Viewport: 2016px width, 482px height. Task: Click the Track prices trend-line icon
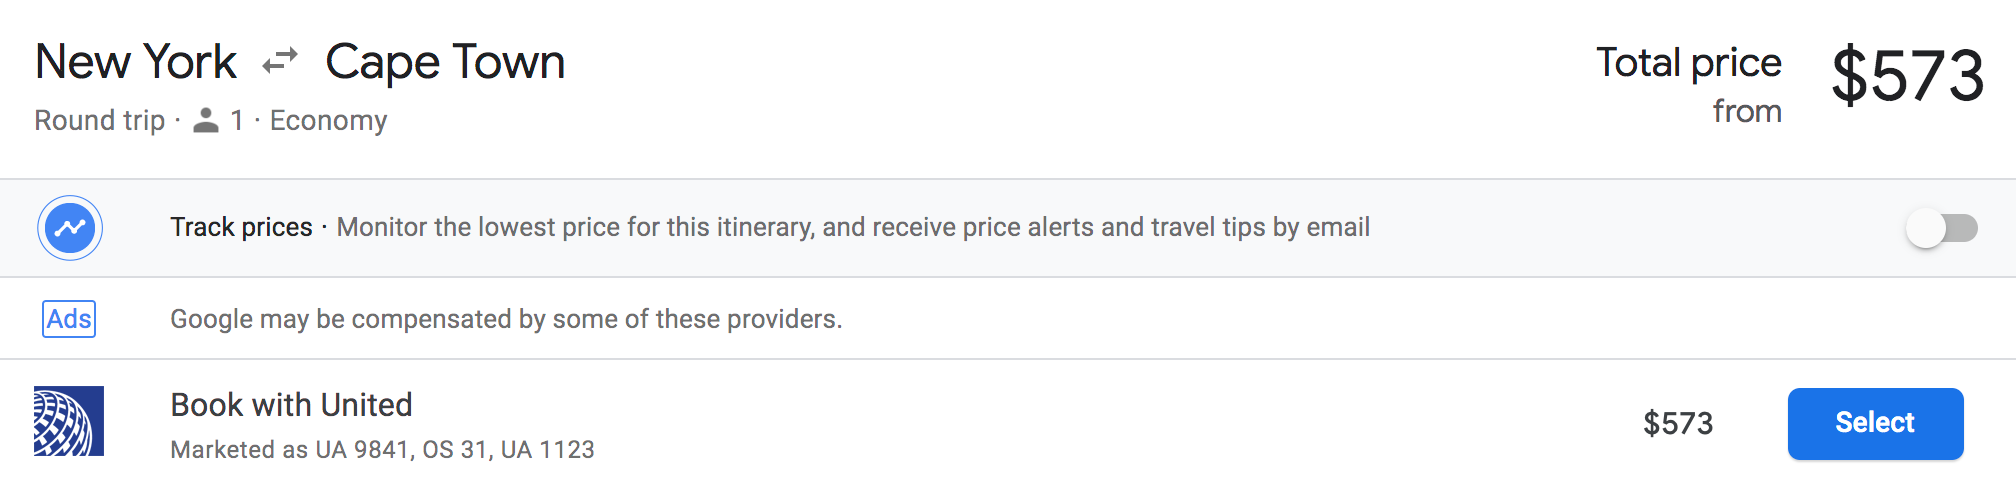pyautogui.click(x=70, y=228)
